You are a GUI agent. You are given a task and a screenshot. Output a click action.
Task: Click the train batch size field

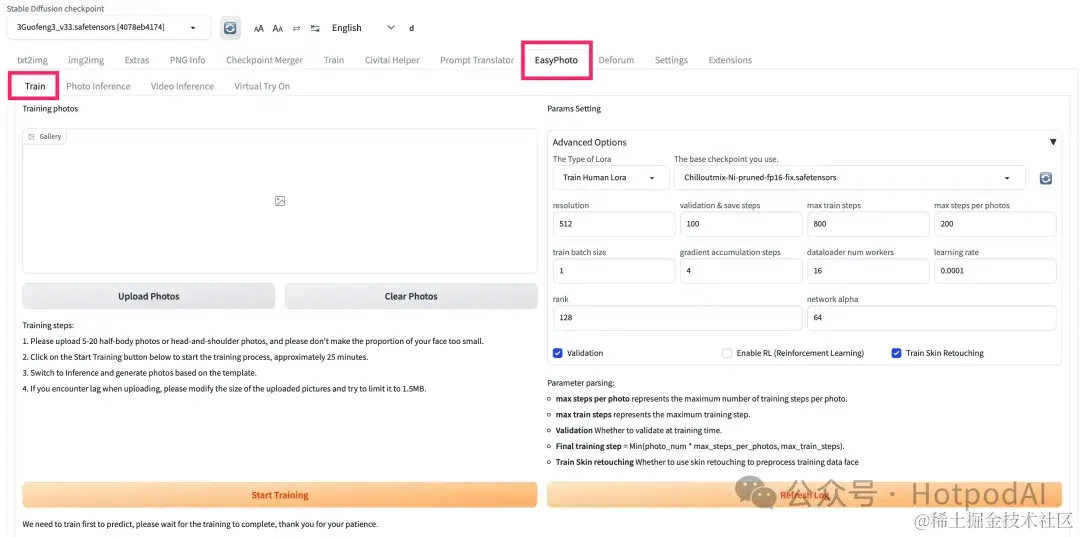(x=614, y=271)
